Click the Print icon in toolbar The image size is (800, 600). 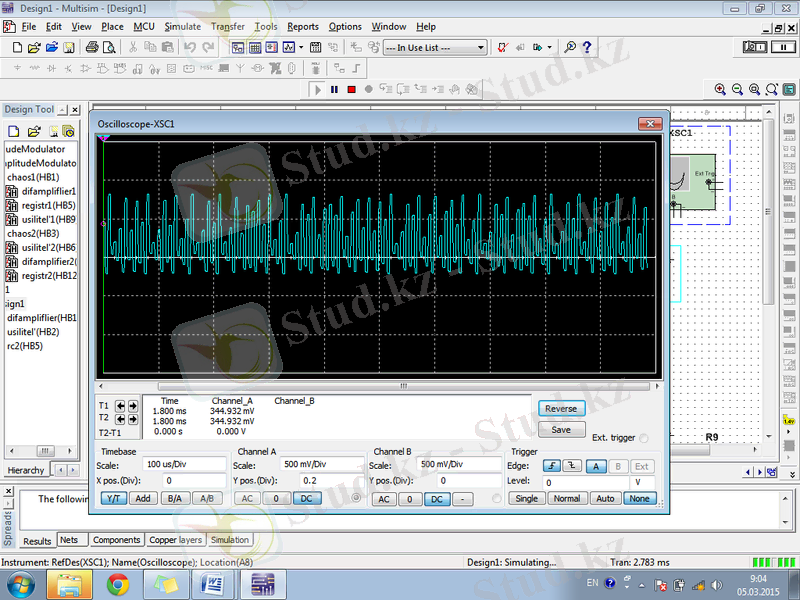(x=93, y=47)
